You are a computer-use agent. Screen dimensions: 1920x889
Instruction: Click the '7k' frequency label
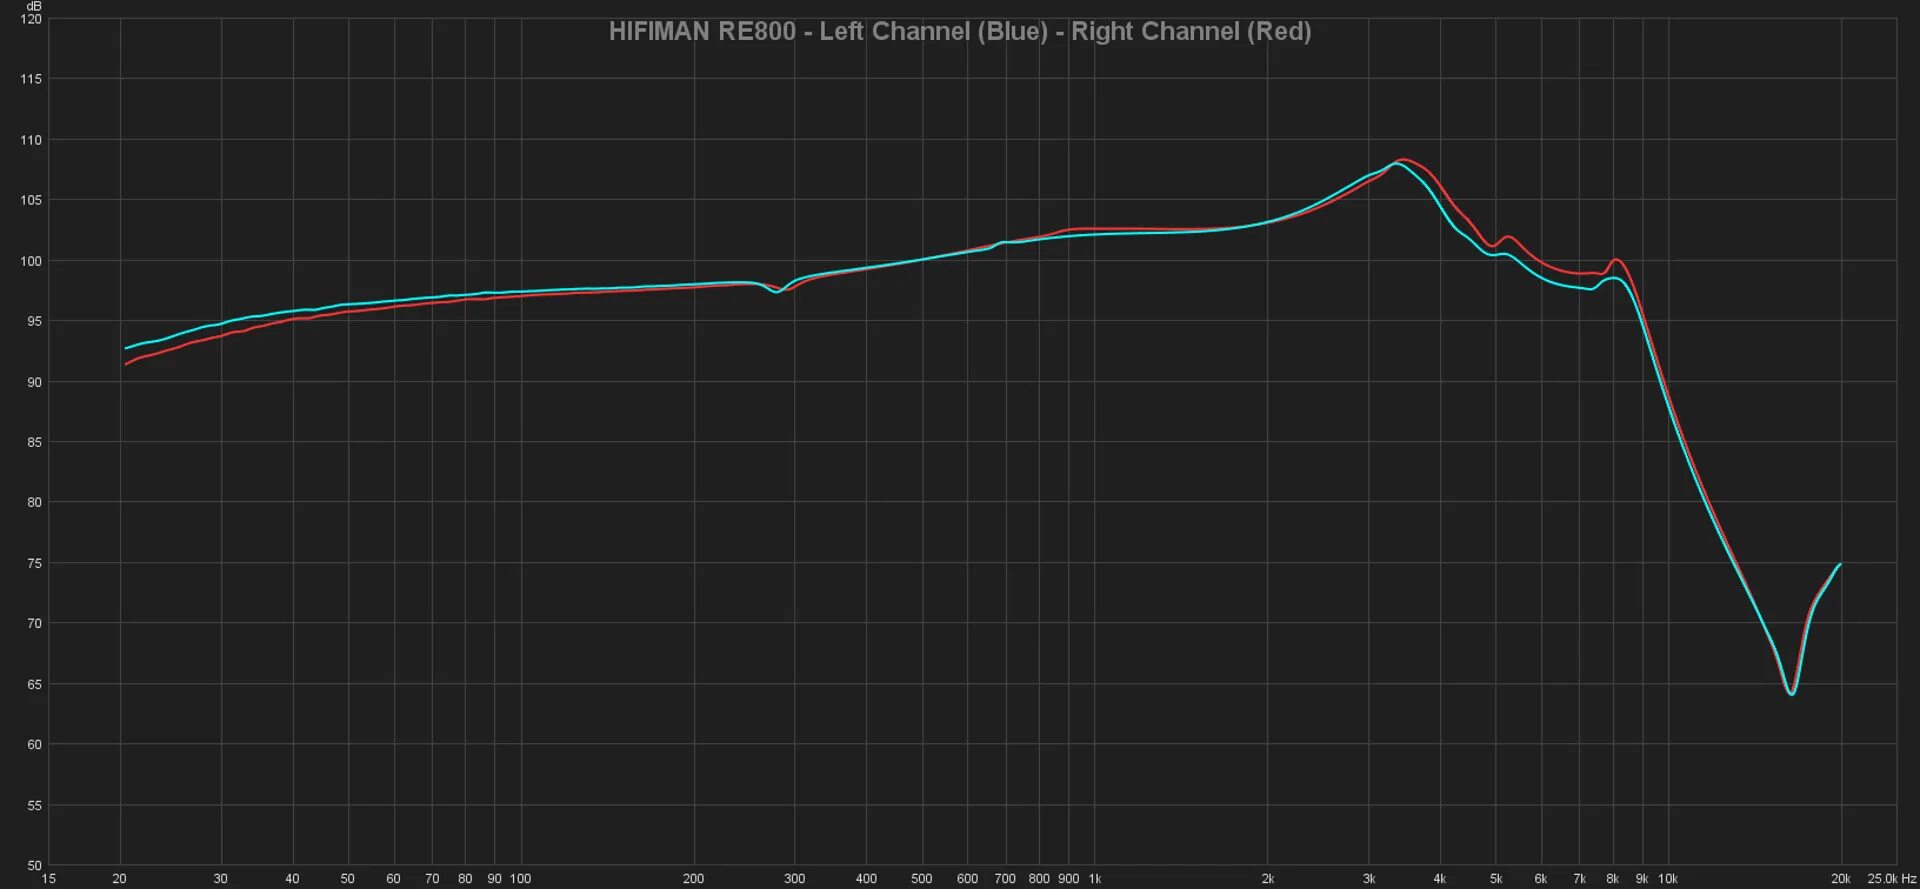(1579, 879)
